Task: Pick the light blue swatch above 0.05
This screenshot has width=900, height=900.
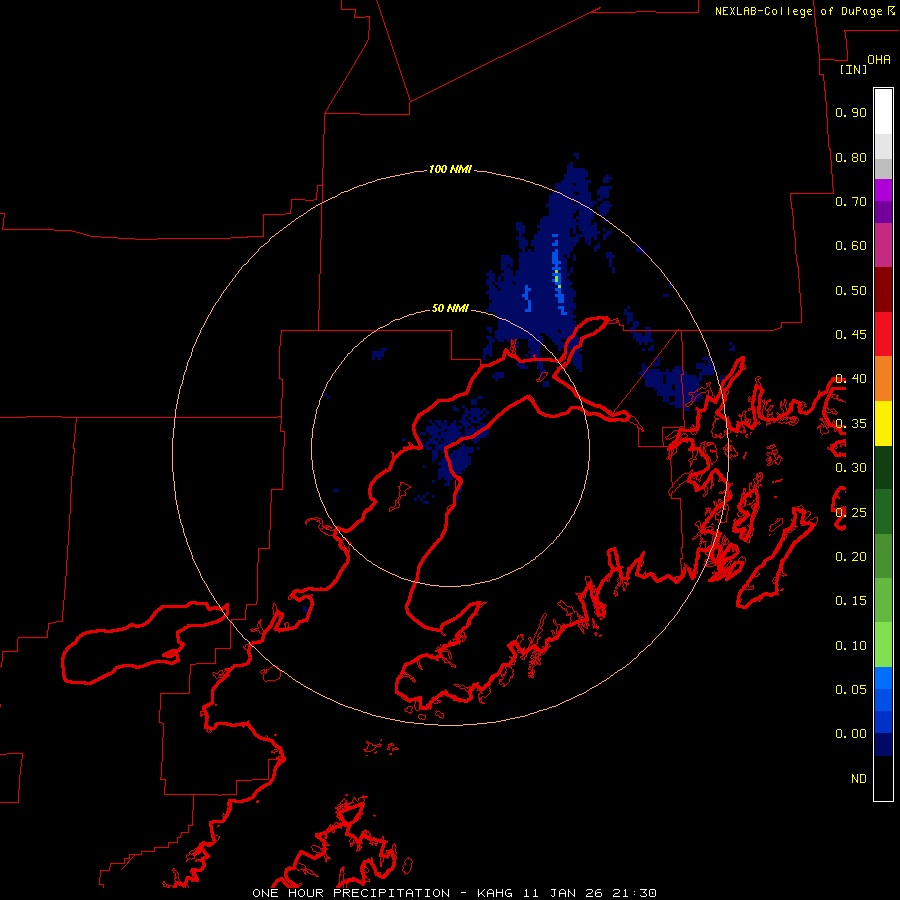Action: click(883, 678)
